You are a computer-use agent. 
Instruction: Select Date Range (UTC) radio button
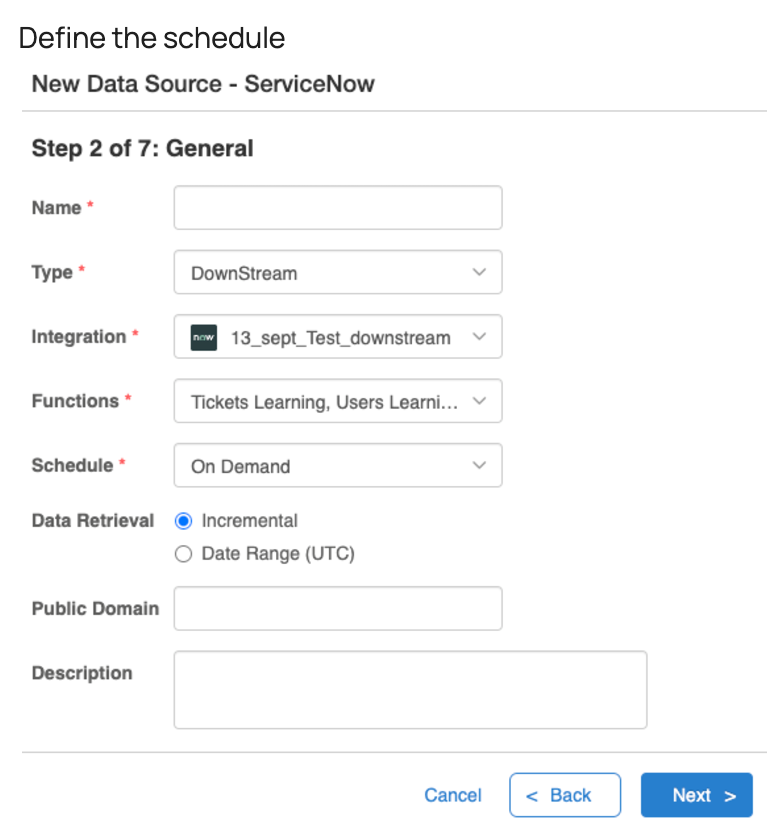tap(183, 554)
